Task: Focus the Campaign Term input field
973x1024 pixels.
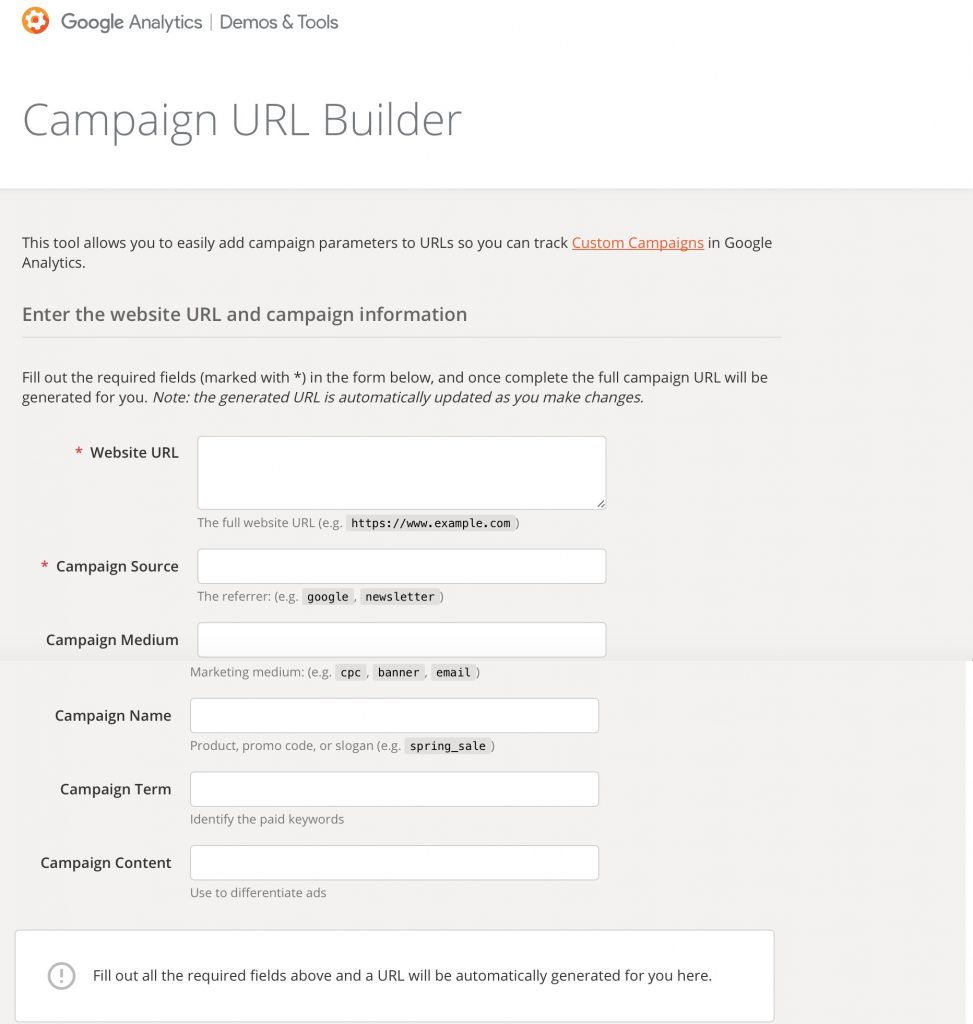Action: tap(394, 789)
